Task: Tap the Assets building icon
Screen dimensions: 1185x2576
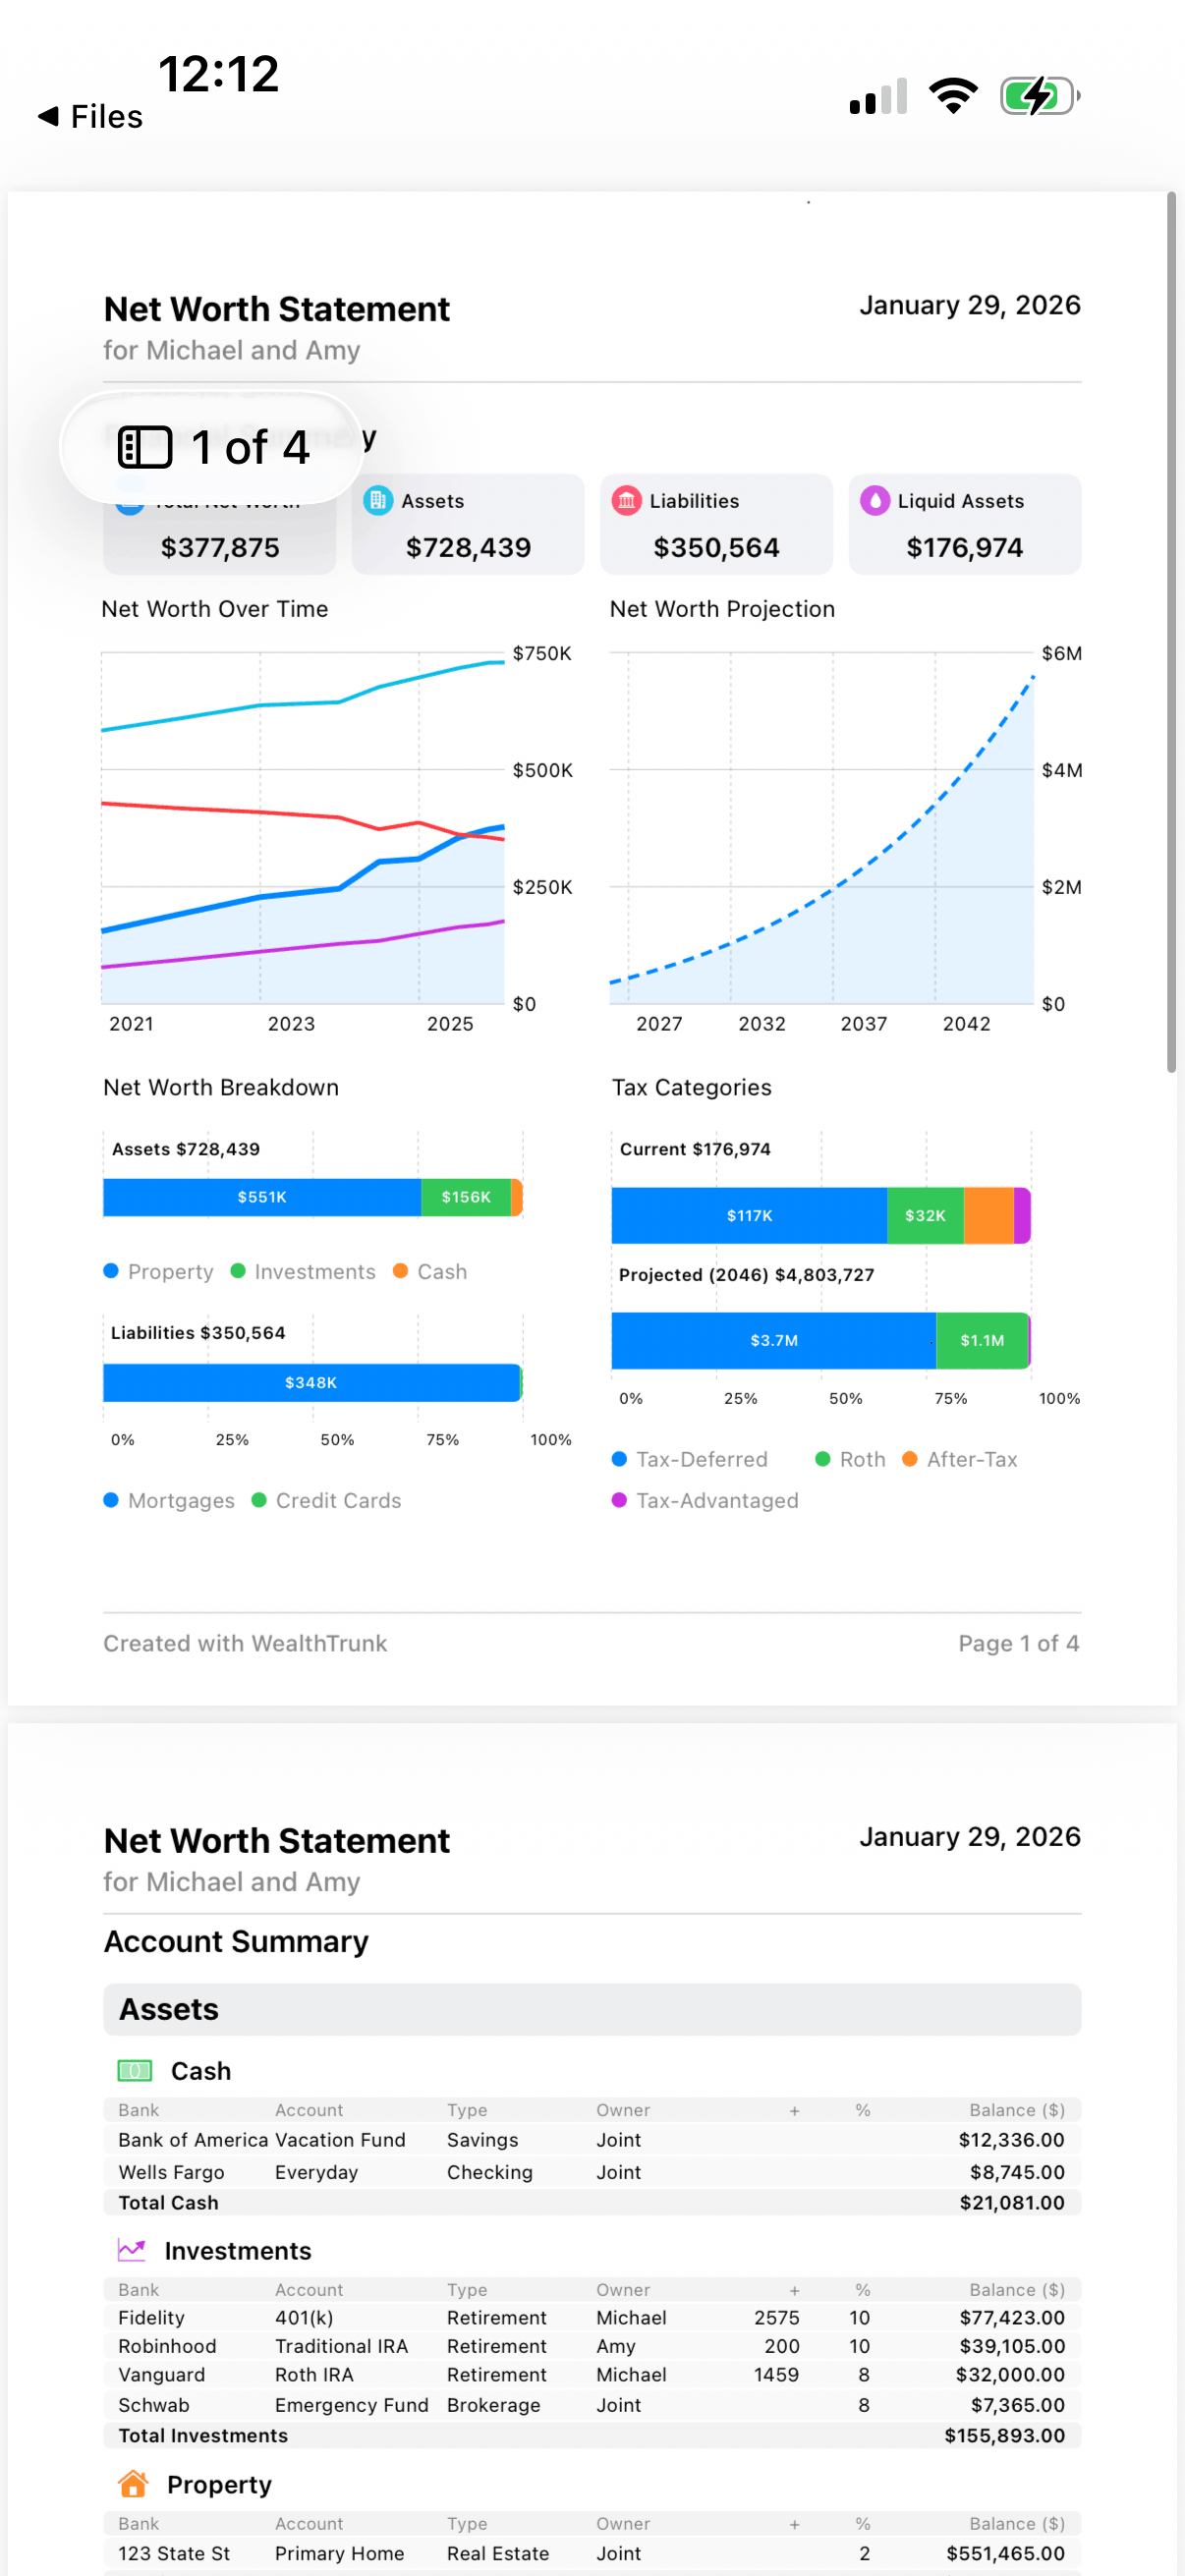Action: [x=378, y=500]
